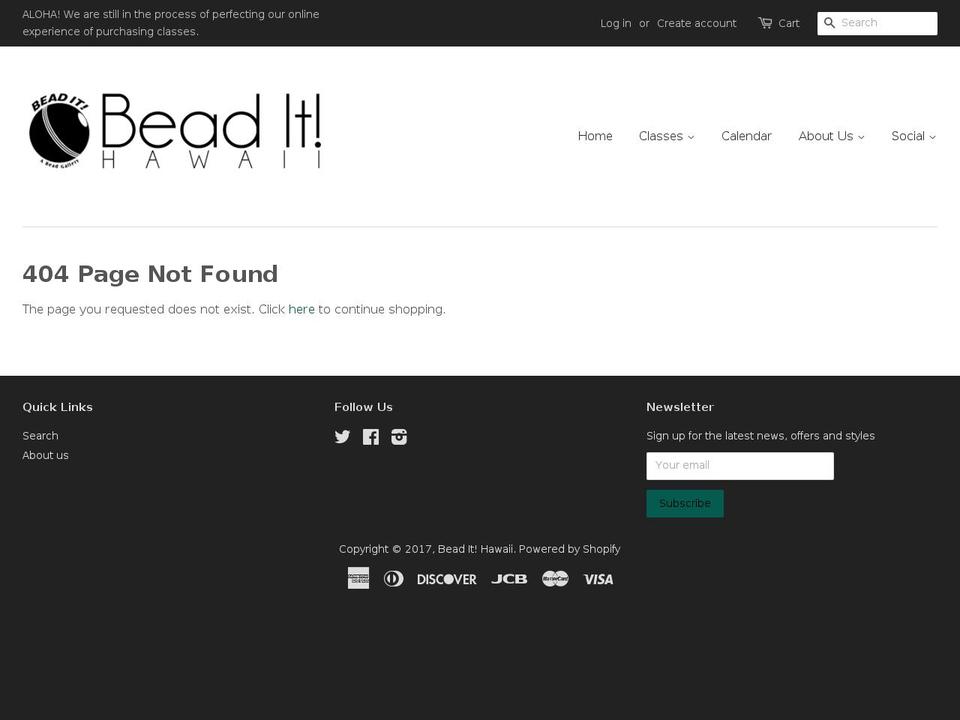This screenshot has height=720, width=960.
Task: Expand the Classes dropdown menu
Action: point(666,136)
